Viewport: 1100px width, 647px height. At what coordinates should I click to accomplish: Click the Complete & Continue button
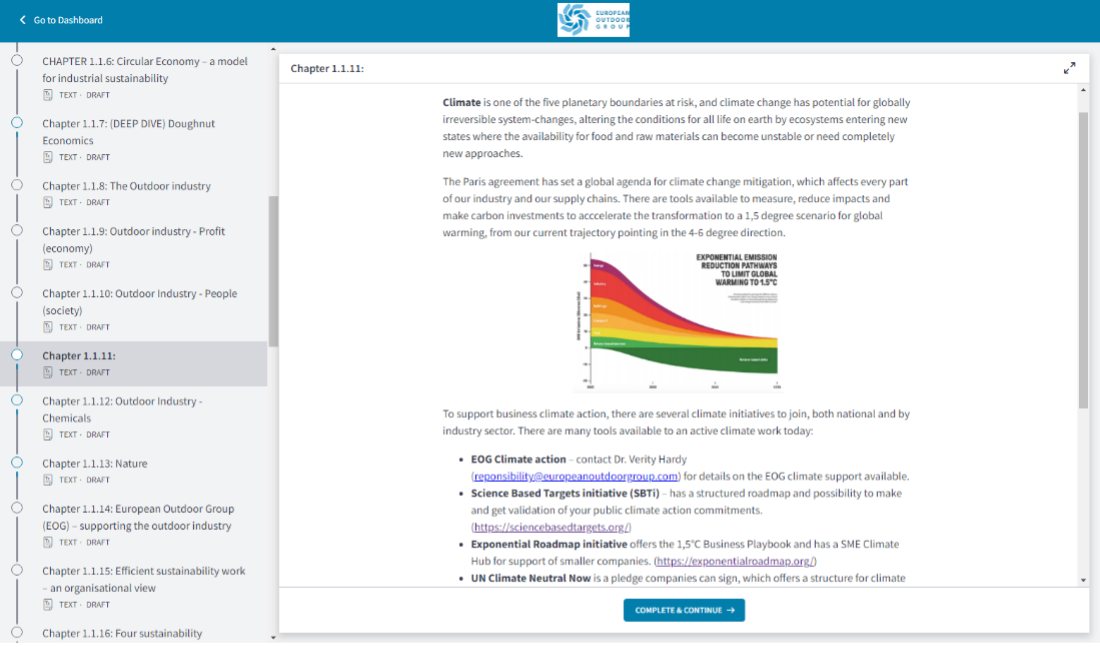click(684, 610)
